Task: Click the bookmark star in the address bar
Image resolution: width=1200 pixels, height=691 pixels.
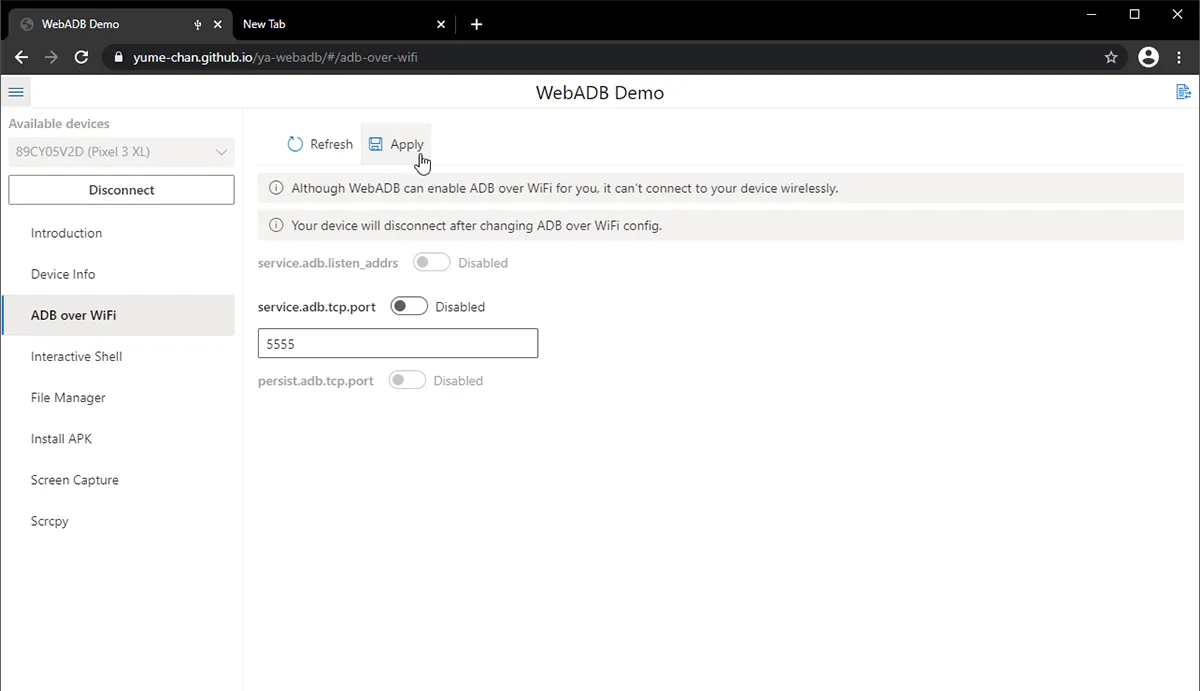Action: click(1111, 57)
